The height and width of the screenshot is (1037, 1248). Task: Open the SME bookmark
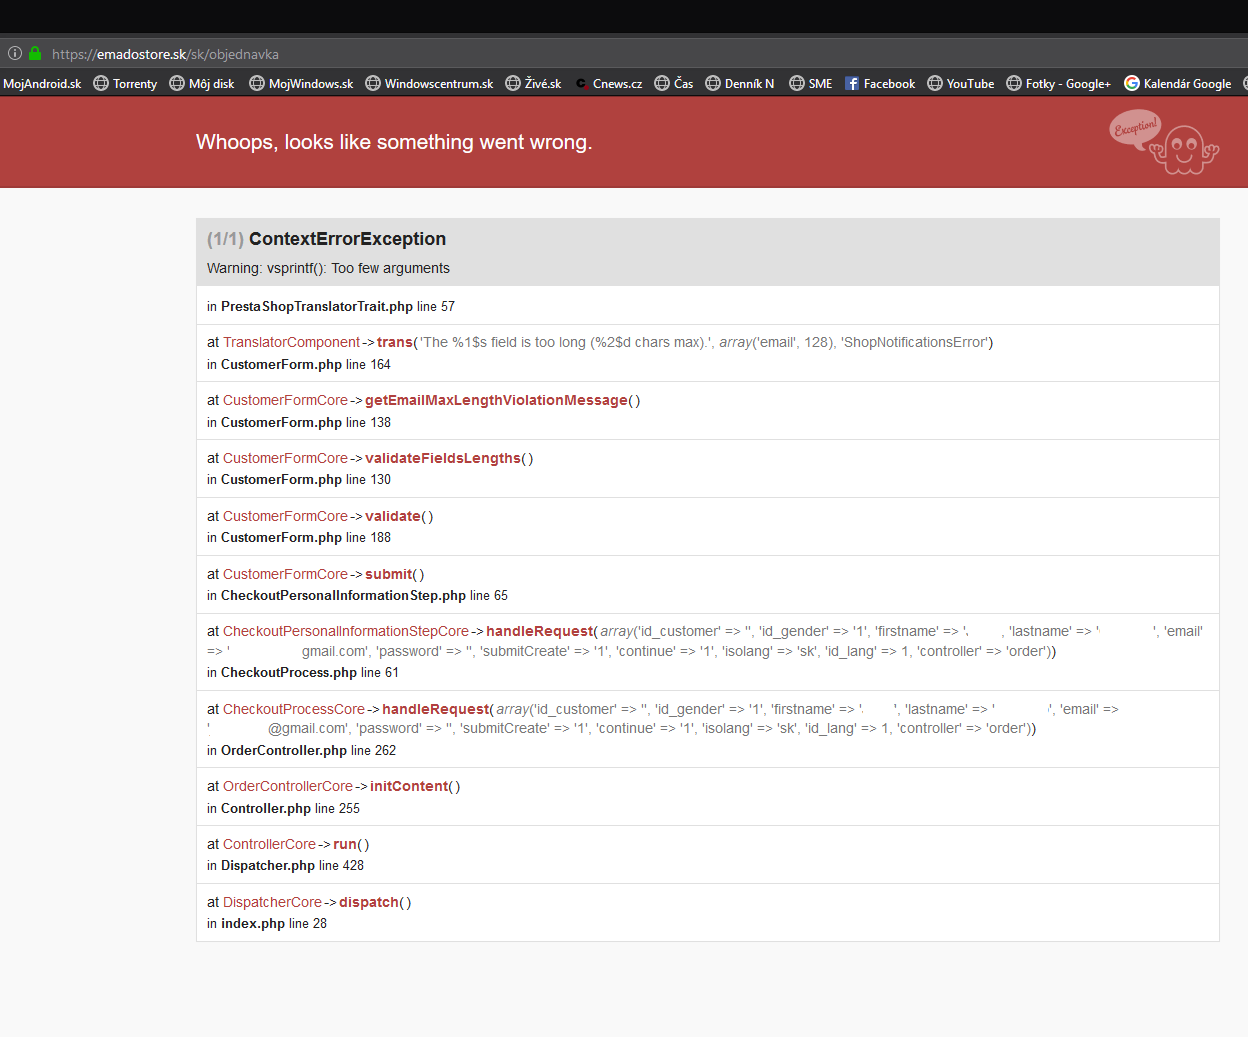click(810, 84)
